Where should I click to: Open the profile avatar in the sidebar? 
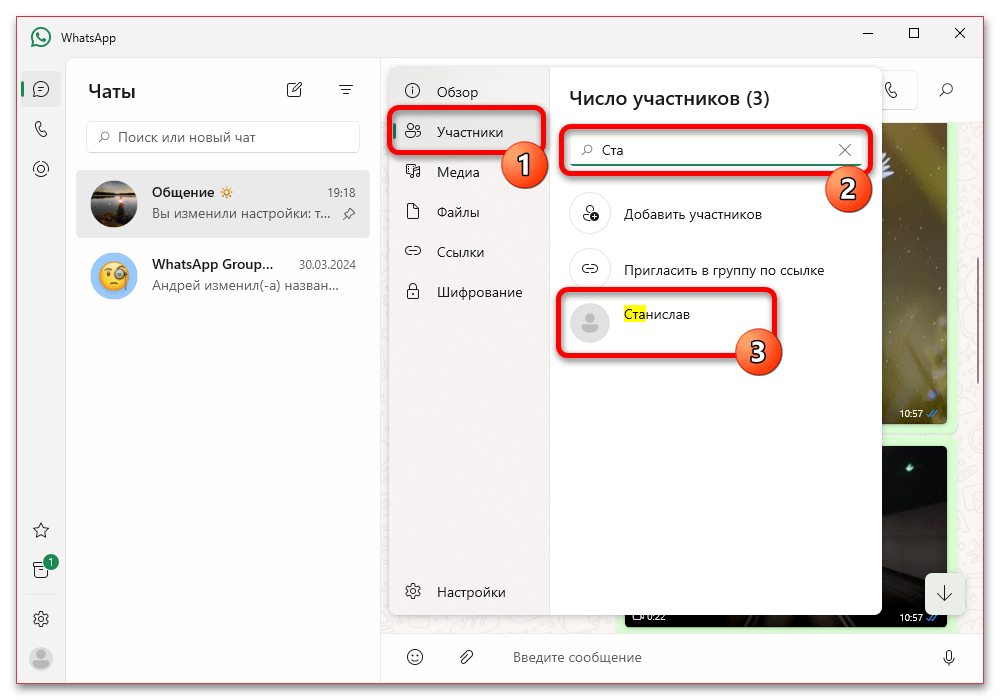[41, 659]
